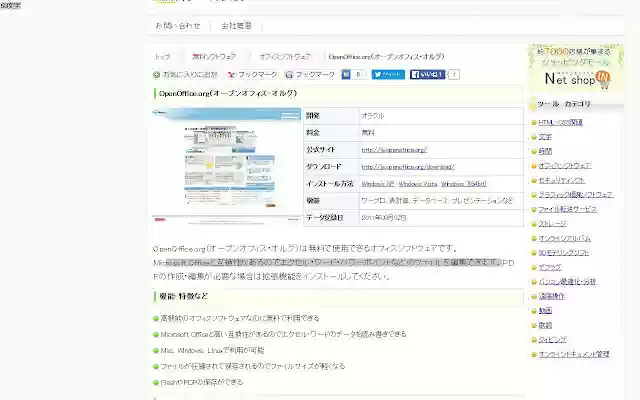Image resolution: width=640 pixels, height=400 pixels.
Task: Click the Net shop IN banner
Action: [x=576, y=67]
